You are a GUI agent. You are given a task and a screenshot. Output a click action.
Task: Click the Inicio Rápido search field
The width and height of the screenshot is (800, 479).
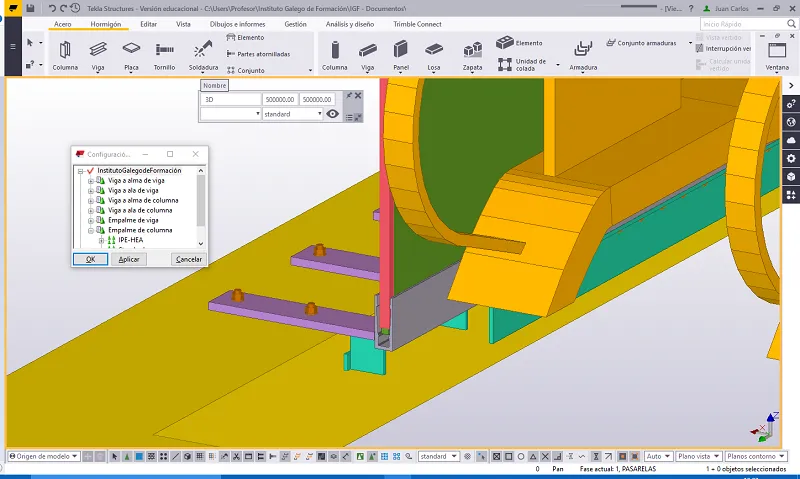click(744, 24)
